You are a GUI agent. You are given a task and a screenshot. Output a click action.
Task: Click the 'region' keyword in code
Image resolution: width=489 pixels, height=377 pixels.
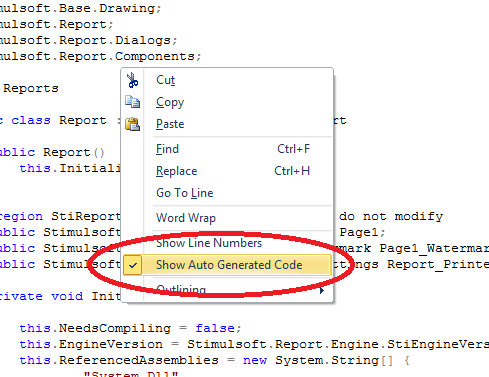coord(21,216)
